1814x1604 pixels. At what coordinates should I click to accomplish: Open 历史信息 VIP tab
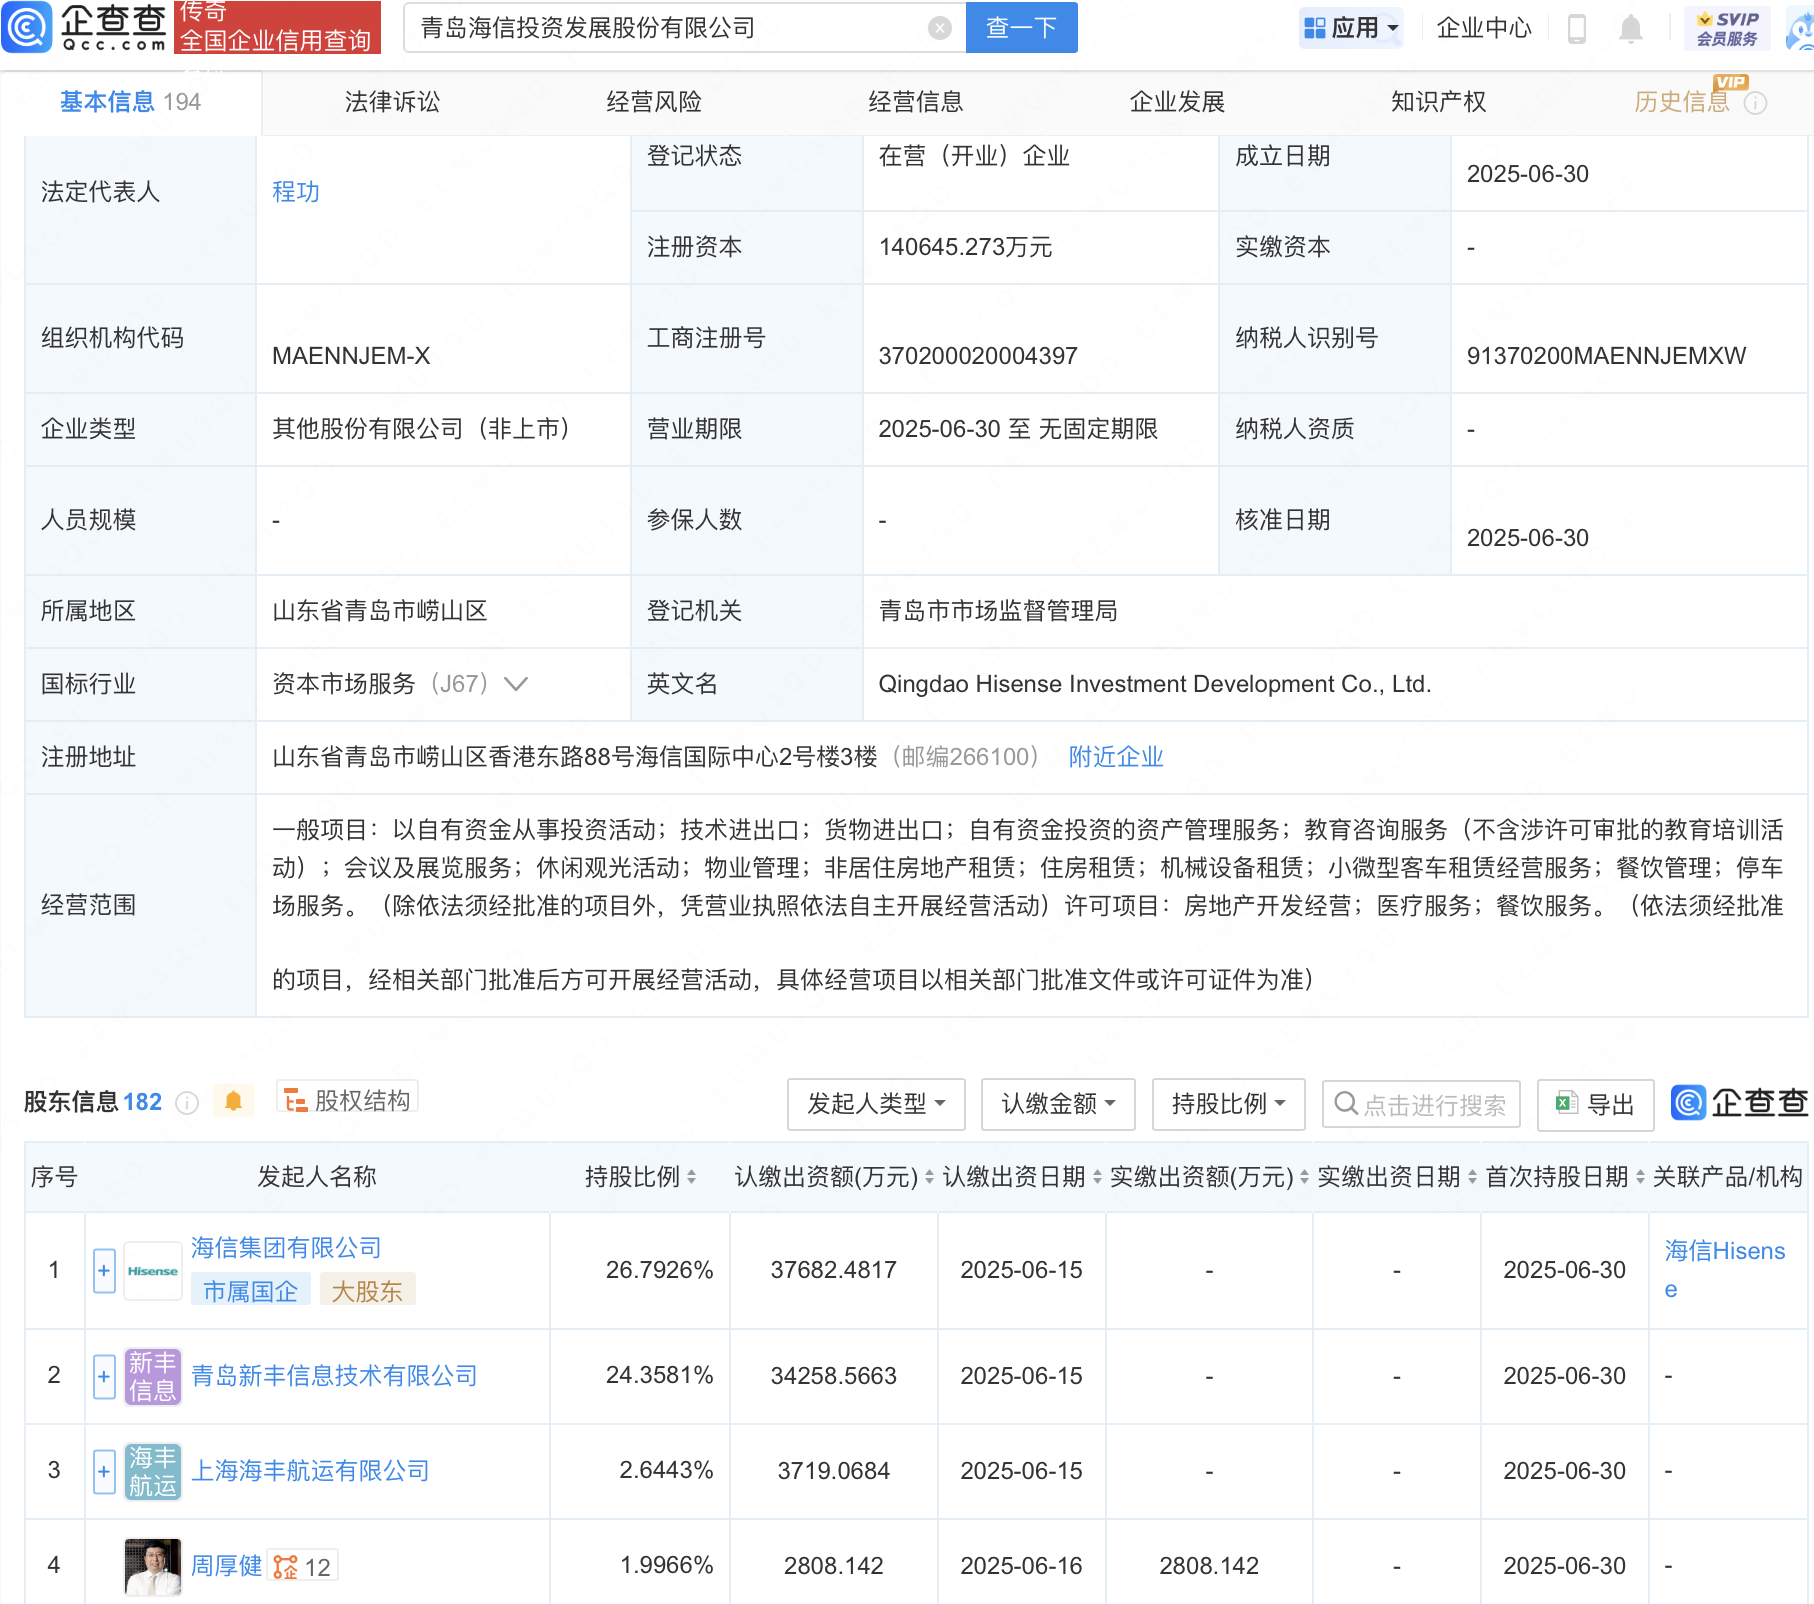(1682, 102)
